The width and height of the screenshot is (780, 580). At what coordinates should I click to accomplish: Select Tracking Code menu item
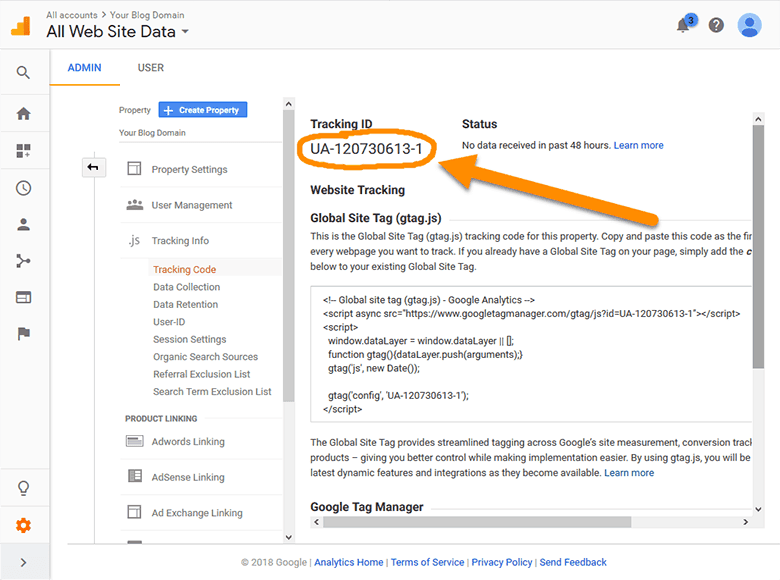click(185, 269)
